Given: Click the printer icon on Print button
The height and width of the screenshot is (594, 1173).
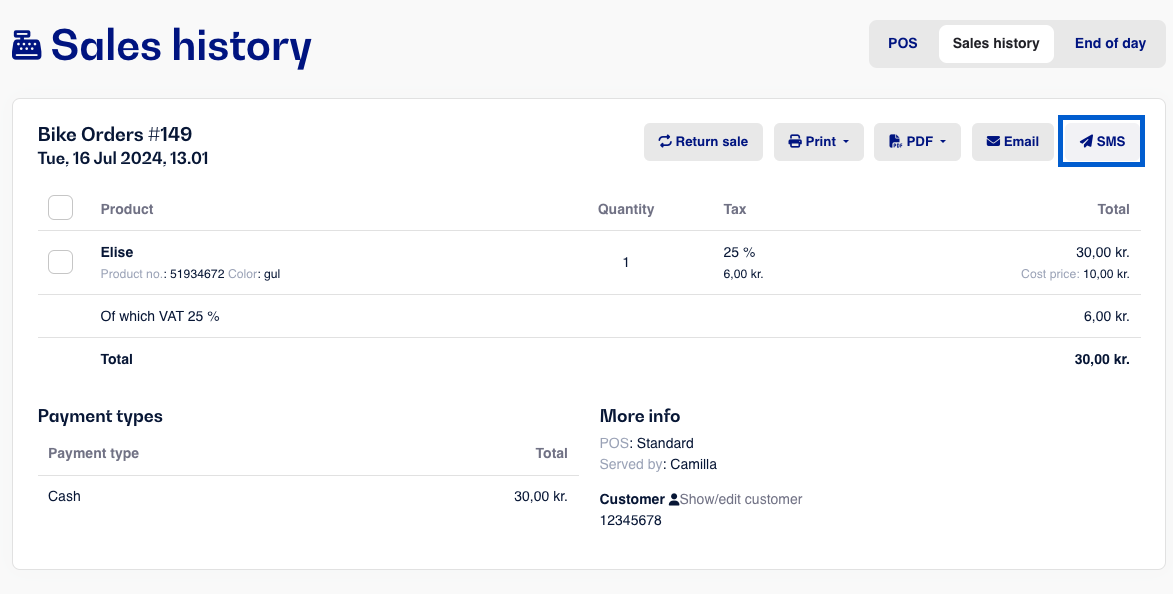Looking at the screenshot, I should pyautogui.click(x=795, y=141).
